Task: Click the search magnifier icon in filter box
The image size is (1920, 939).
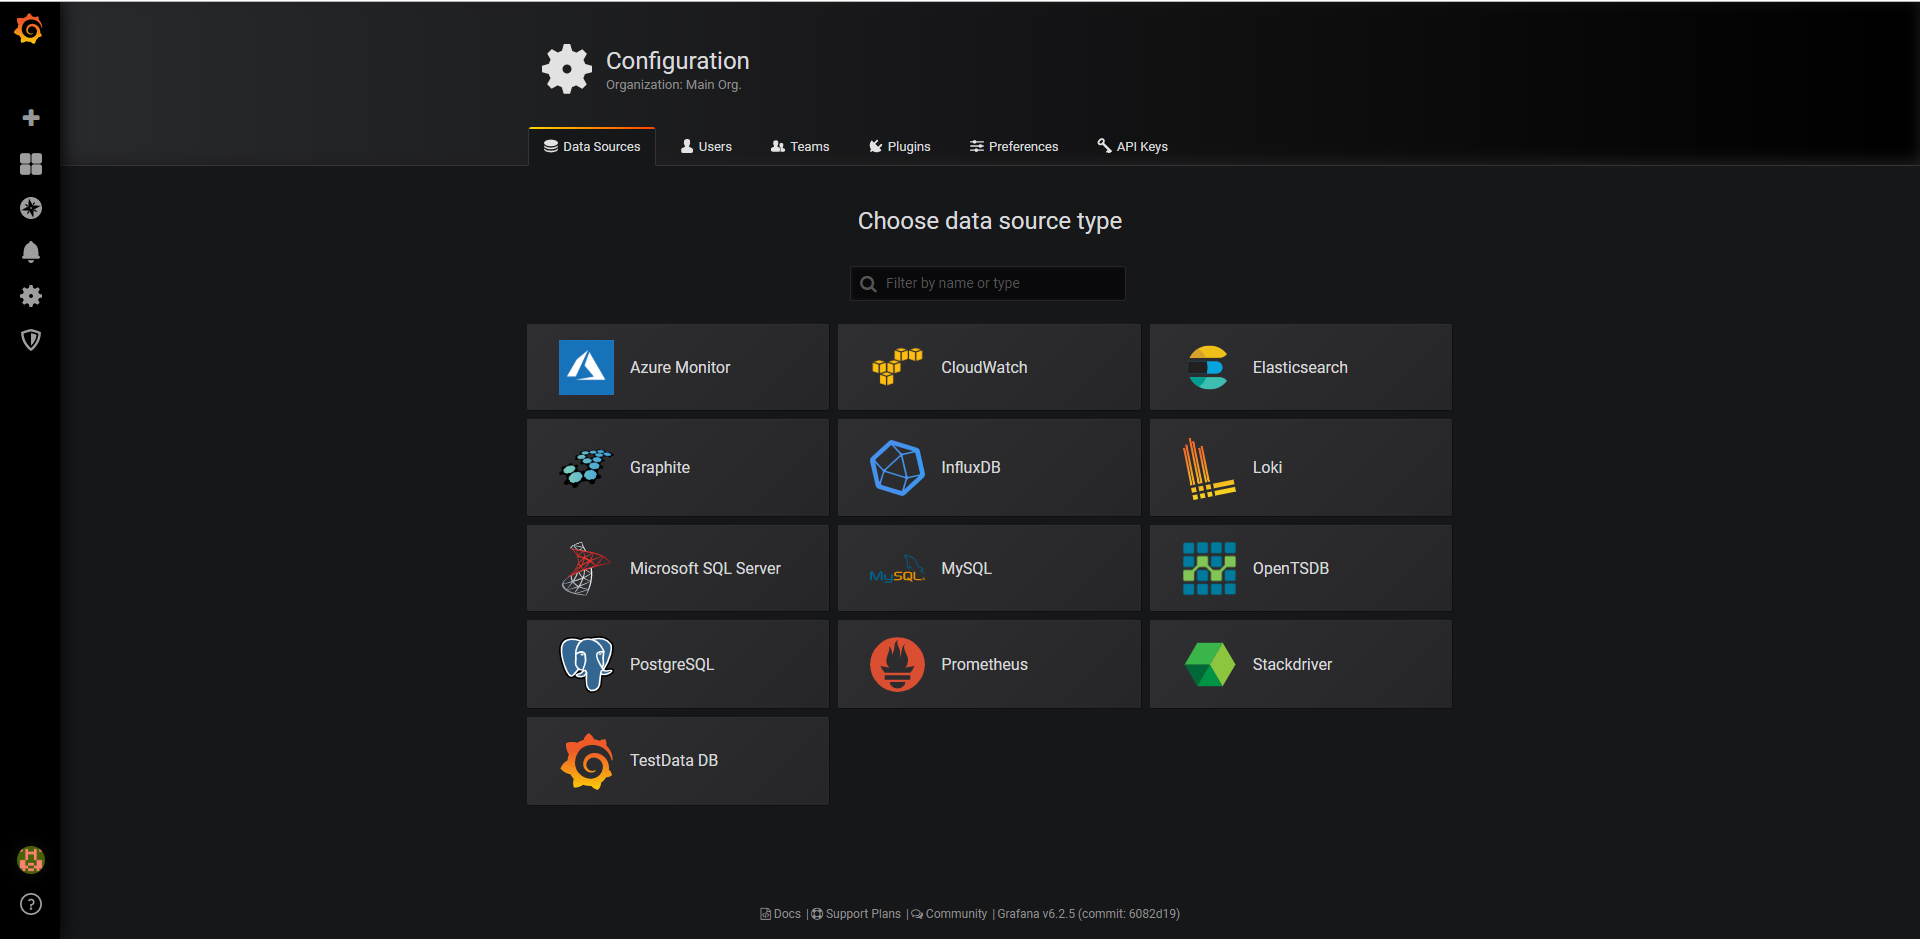Action: pos(868,284)
